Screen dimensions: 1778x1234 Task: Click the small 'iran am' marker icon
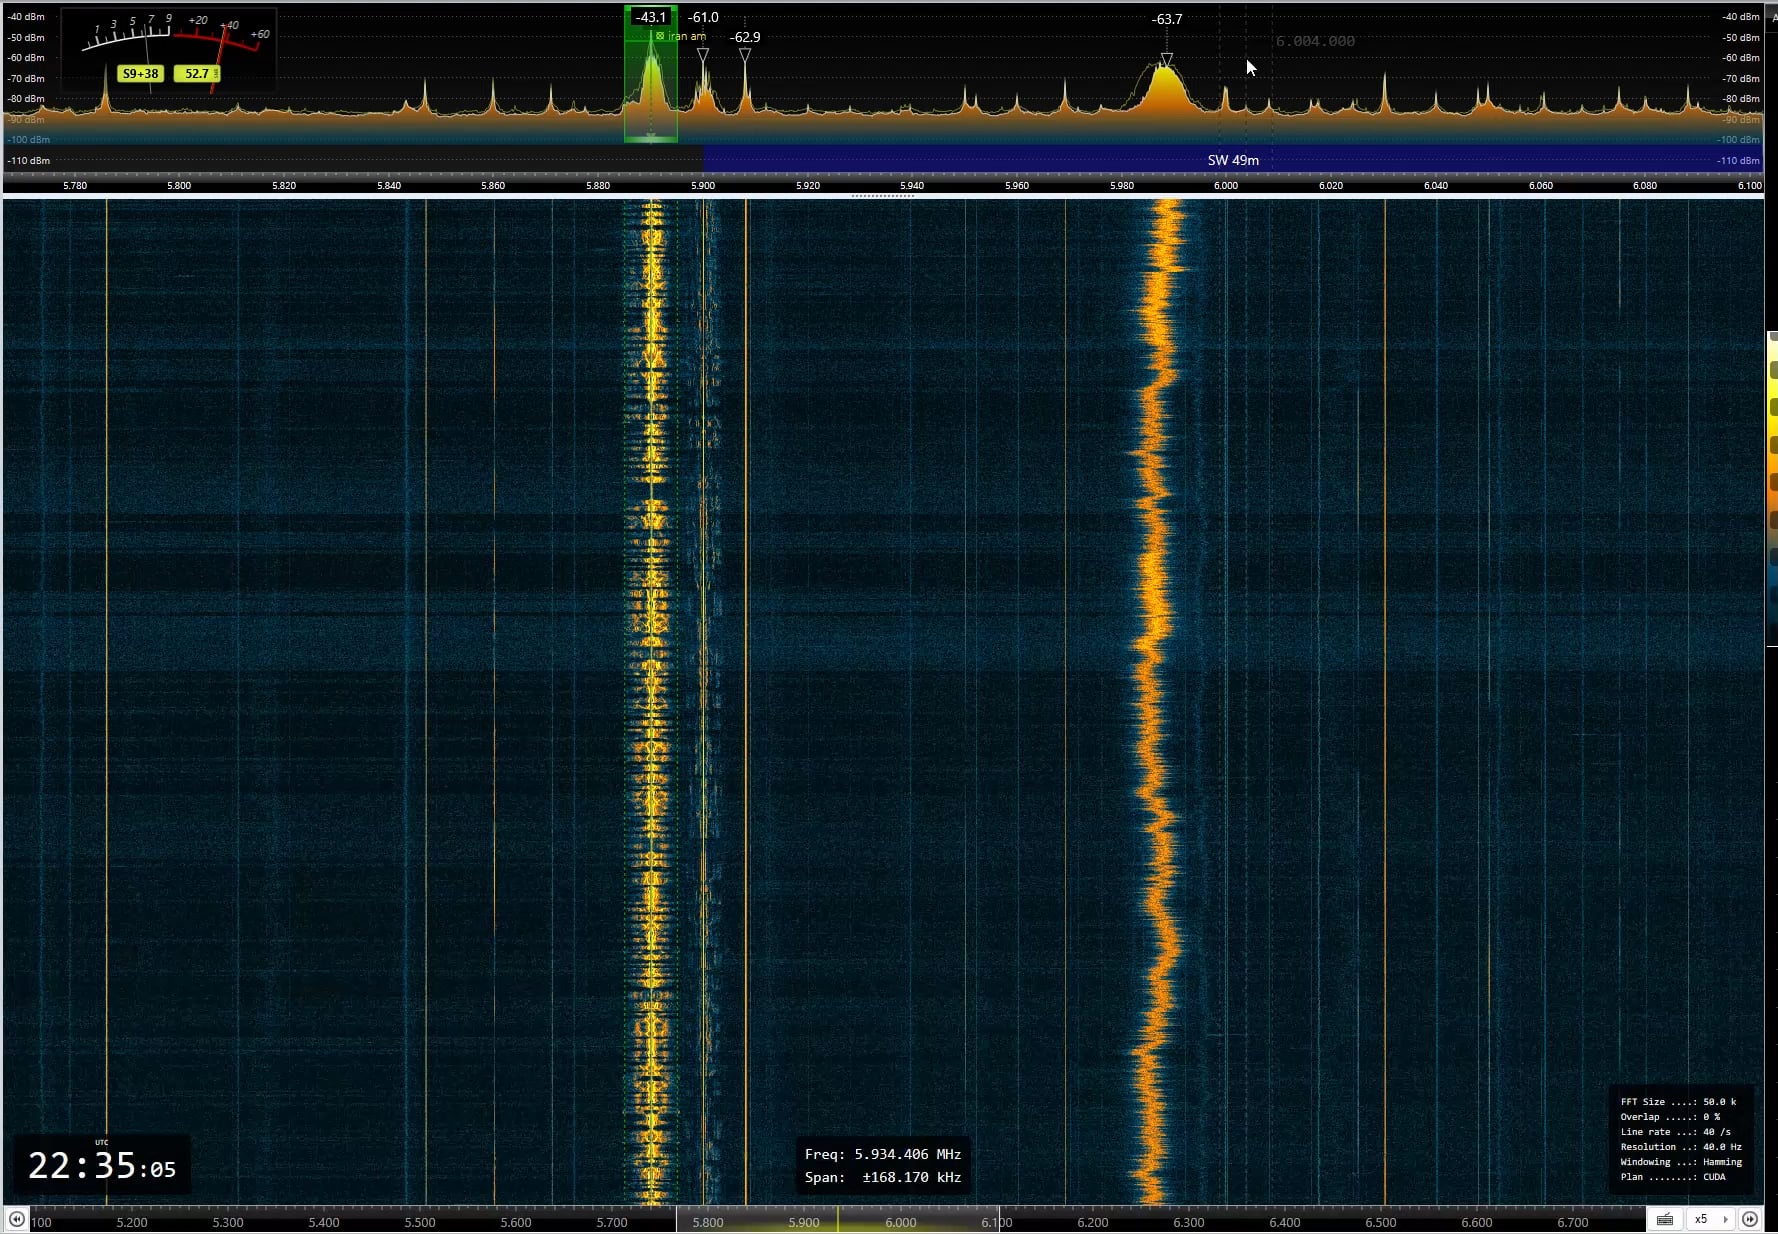tap(660, 36)
